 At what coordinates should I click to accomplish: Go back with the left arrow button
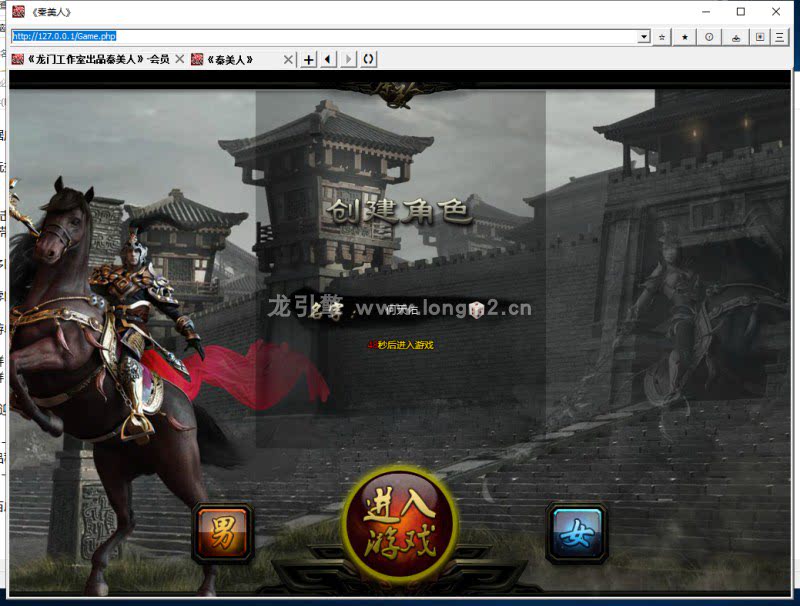tap(328, 60)
